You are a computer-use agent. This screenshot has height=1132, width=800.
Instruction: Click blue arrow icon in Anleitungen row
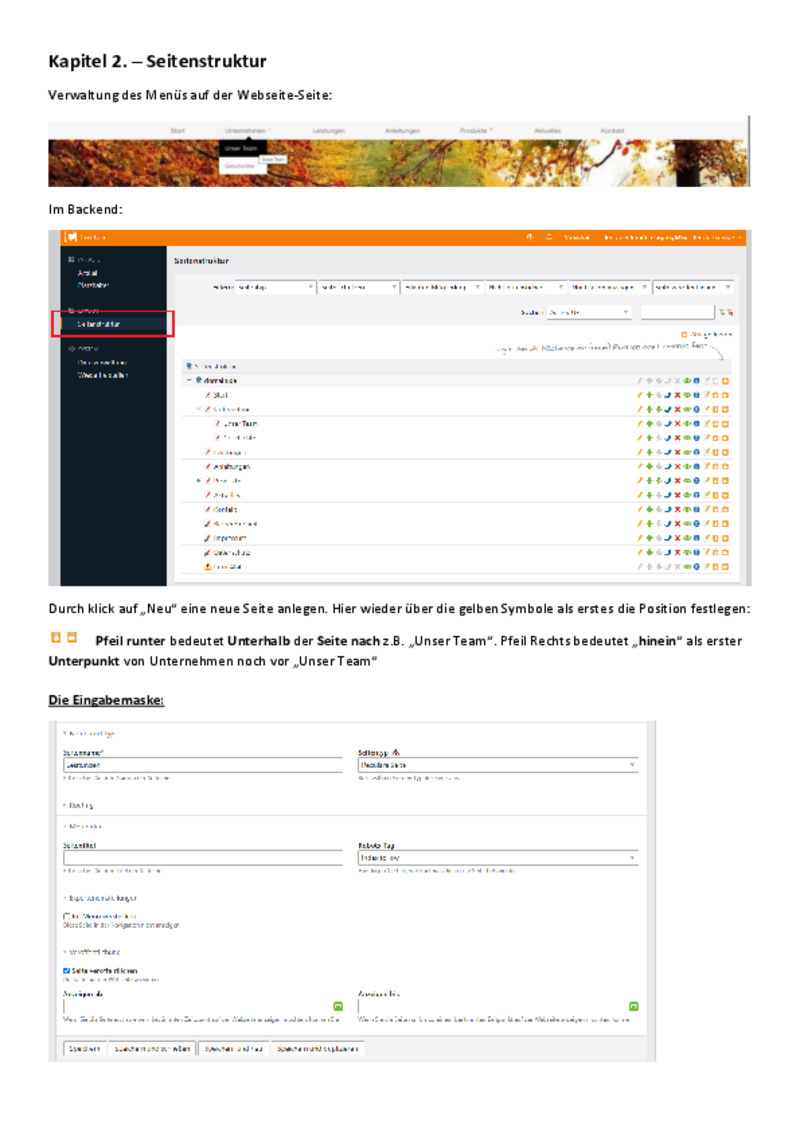[668, 466]
